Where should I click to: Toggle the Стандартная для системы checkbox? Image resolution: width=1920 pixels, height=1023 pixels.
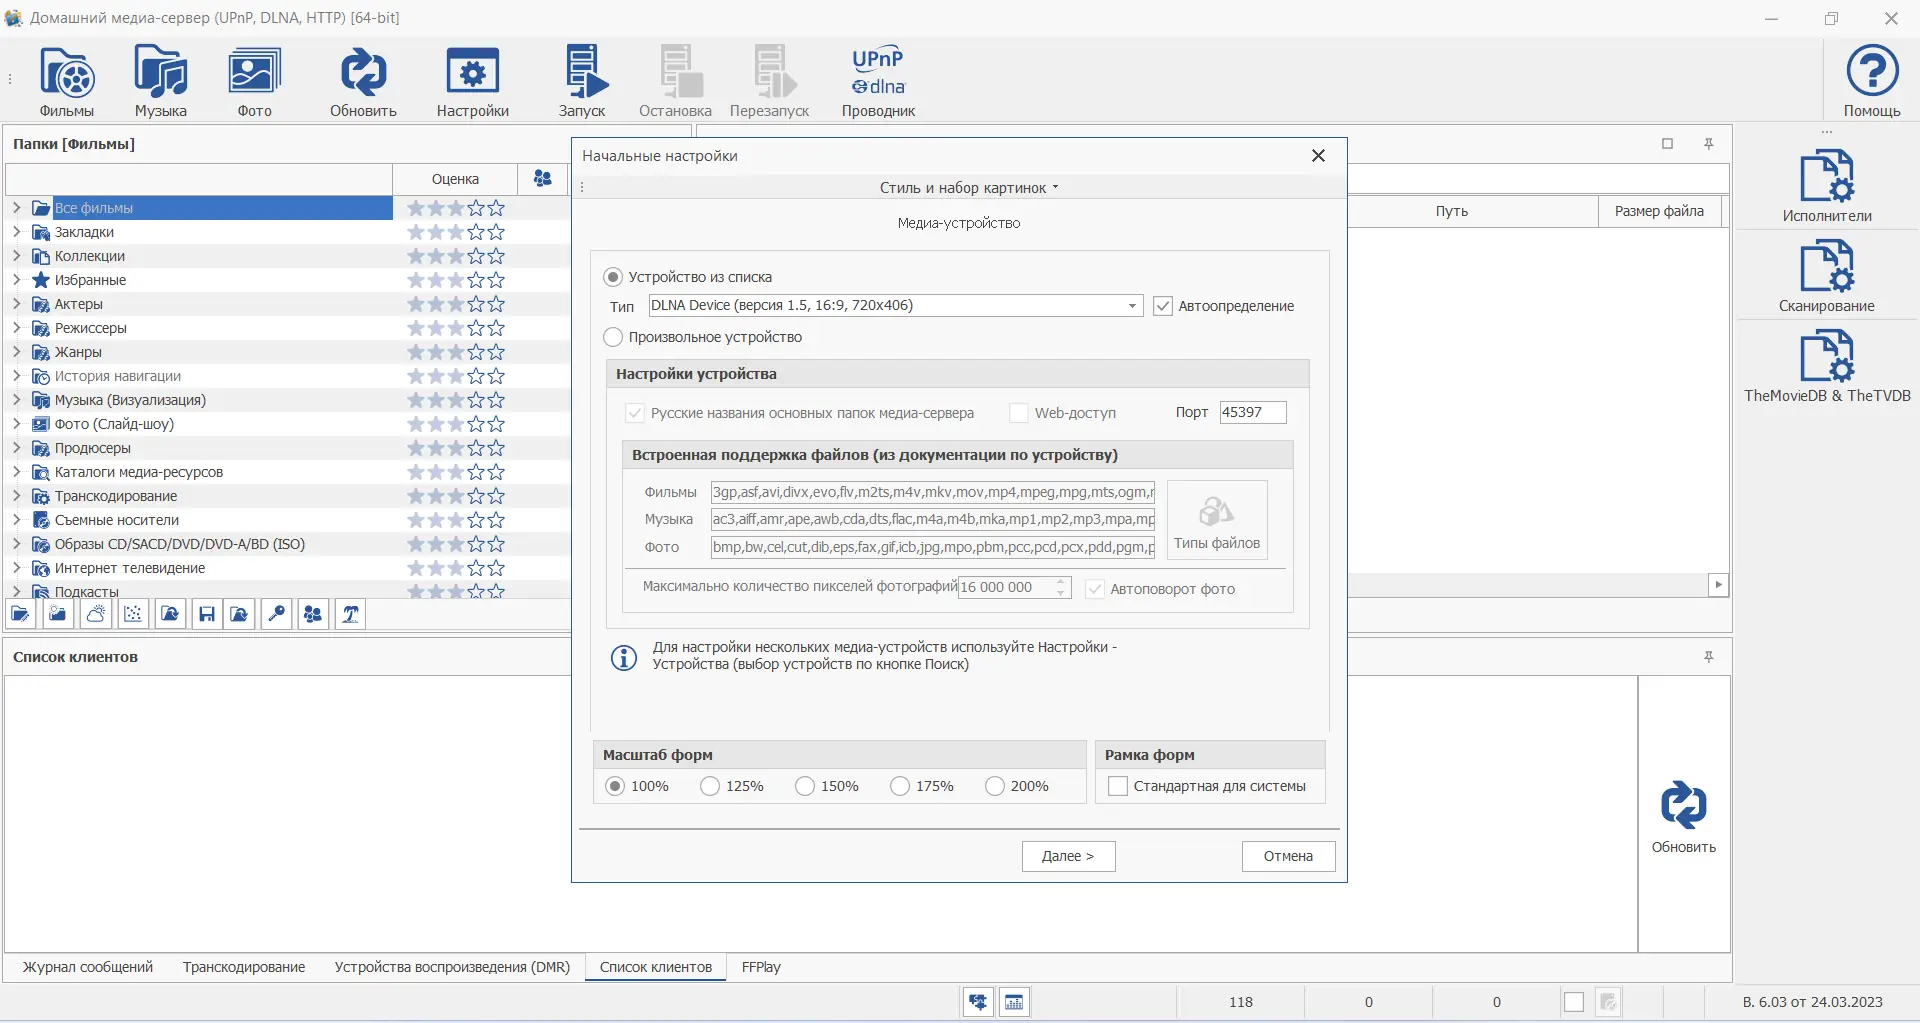pos(1118,786)
